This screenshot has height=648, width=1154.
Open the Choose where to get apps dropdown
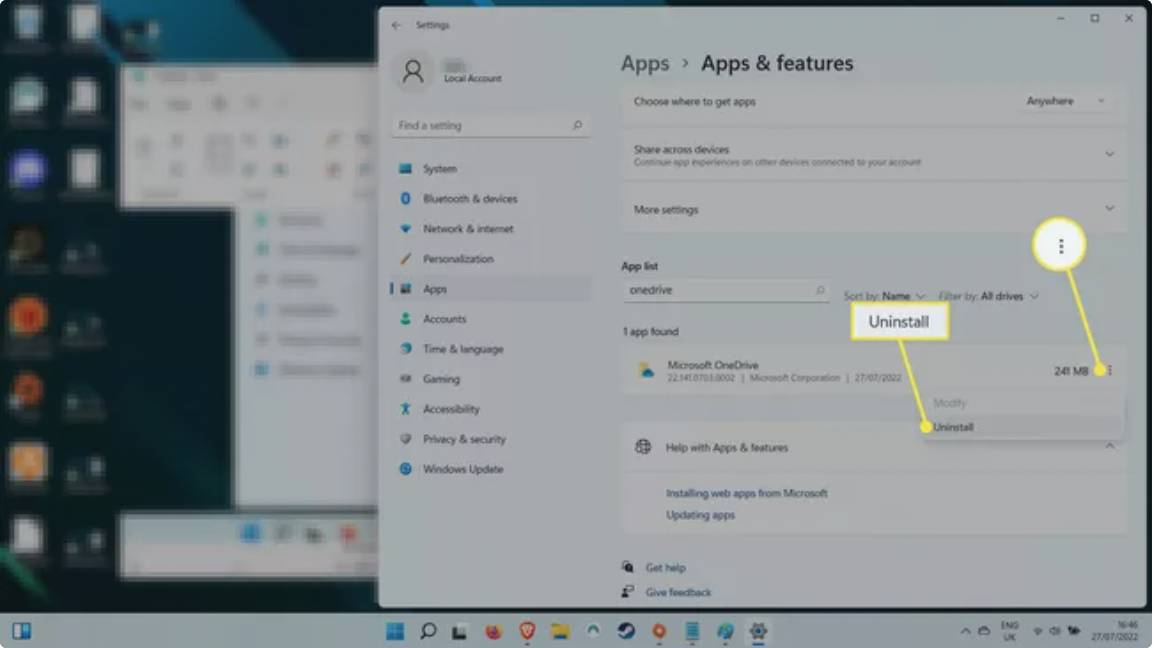pyautogui.click(x=1065, y=101)
